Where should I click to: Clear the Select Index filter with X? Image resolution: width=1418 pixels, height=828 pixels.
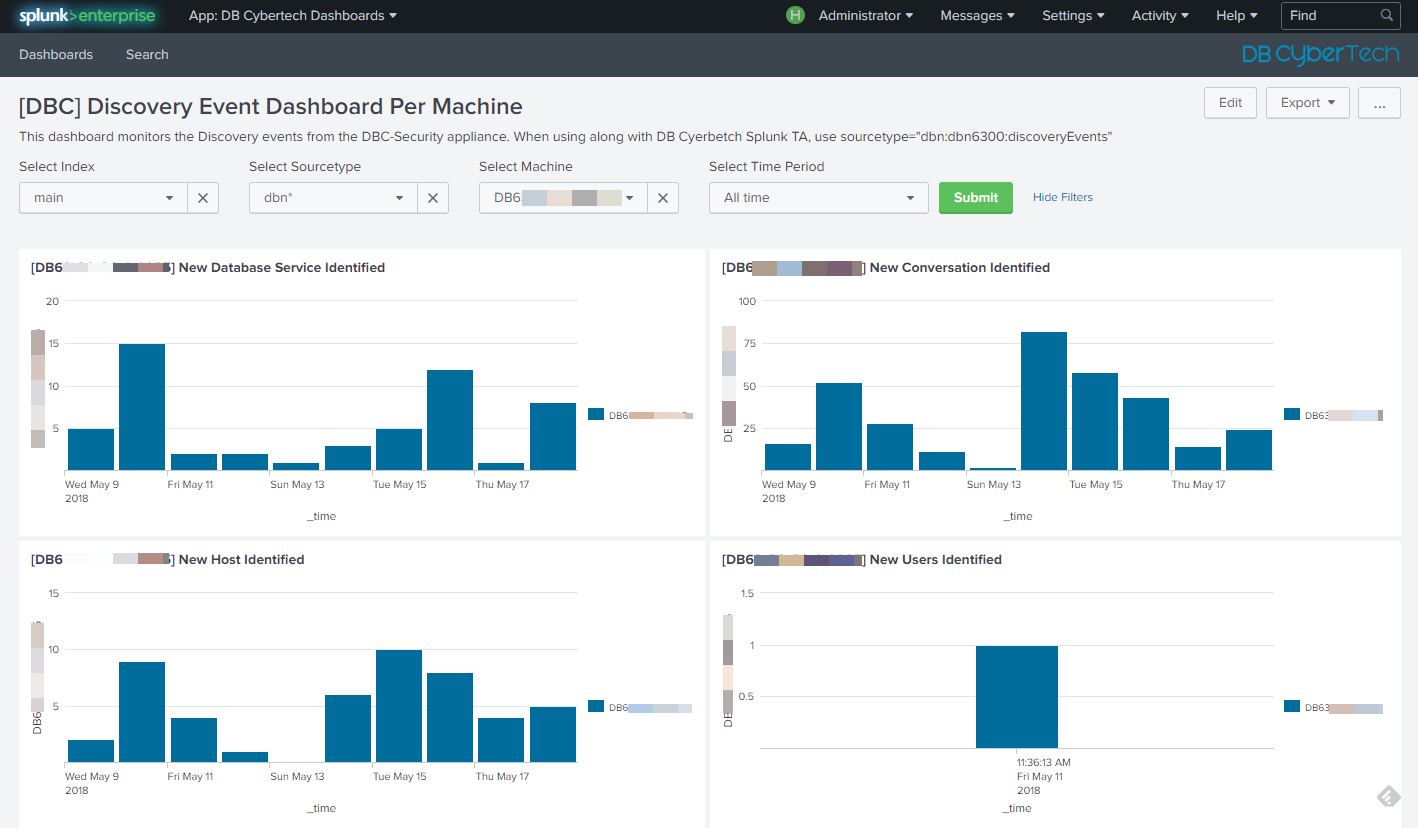point(203,198)
